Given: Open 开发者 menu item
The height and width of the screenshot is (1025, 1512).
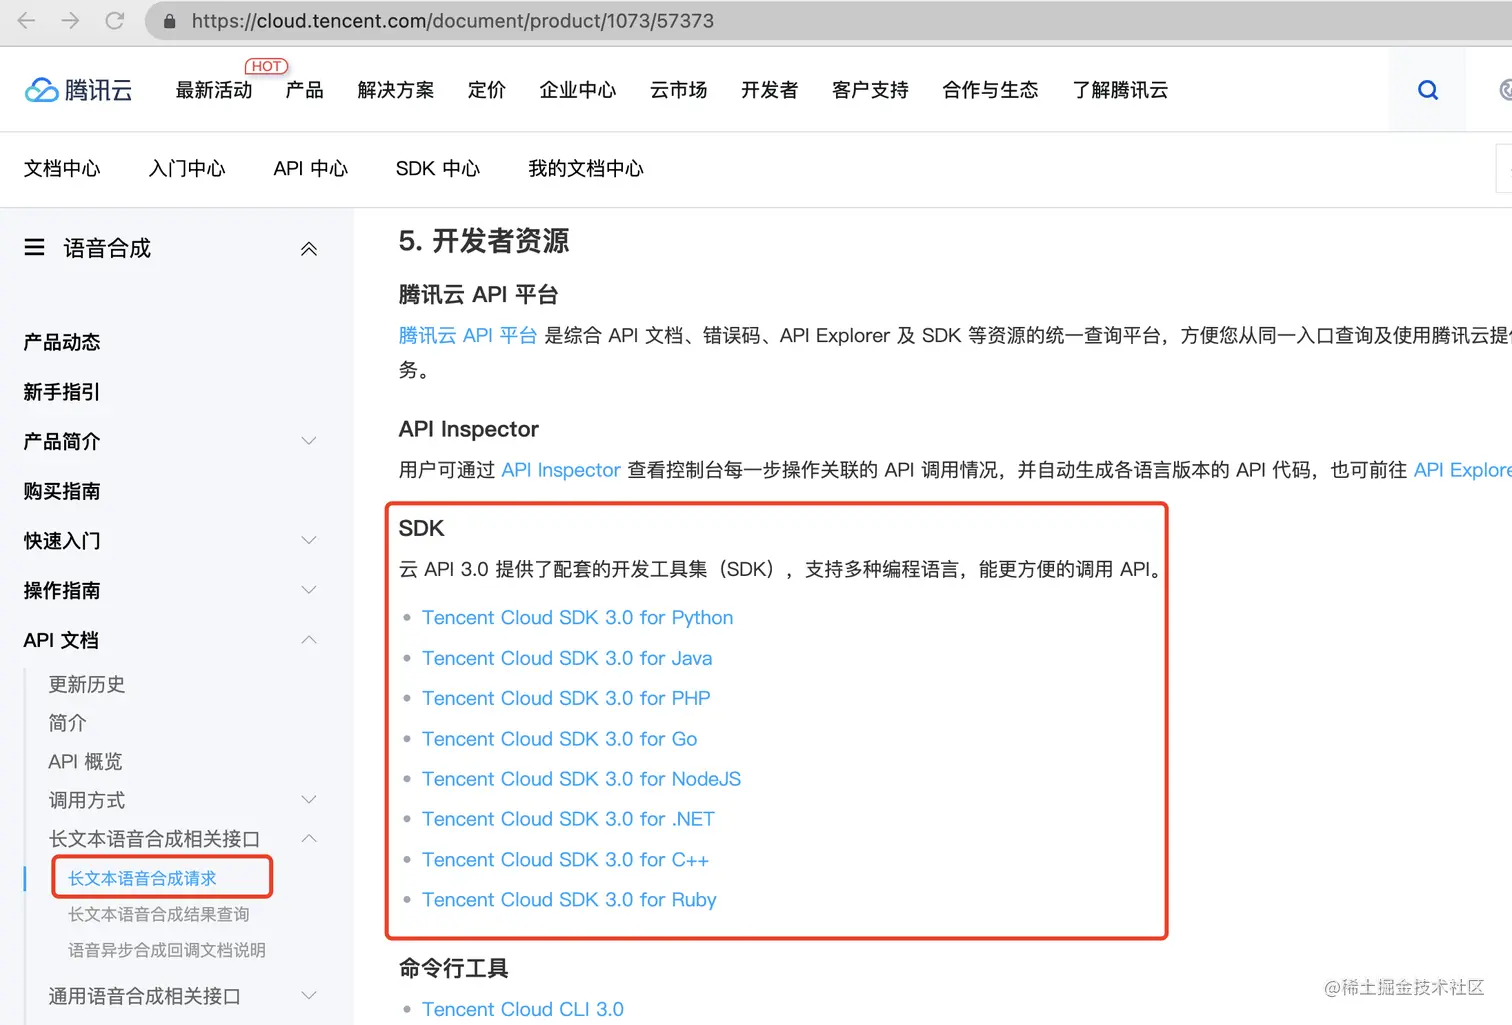Looking at the screenshot, I should 770,90.
